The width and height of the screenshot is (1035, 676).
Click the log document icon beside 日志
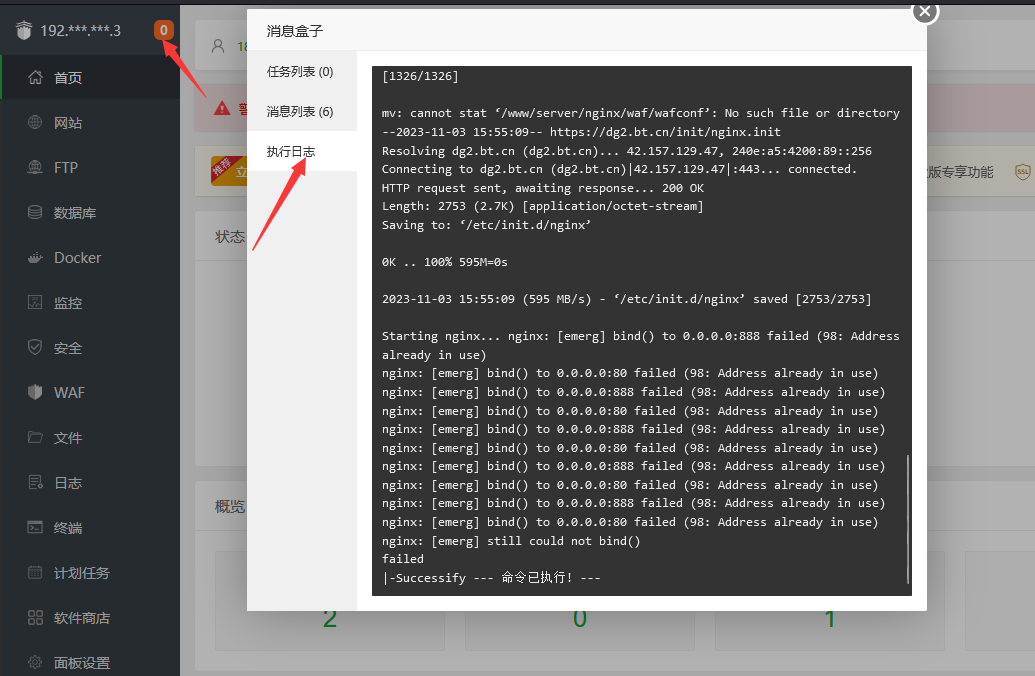[36, 483]
